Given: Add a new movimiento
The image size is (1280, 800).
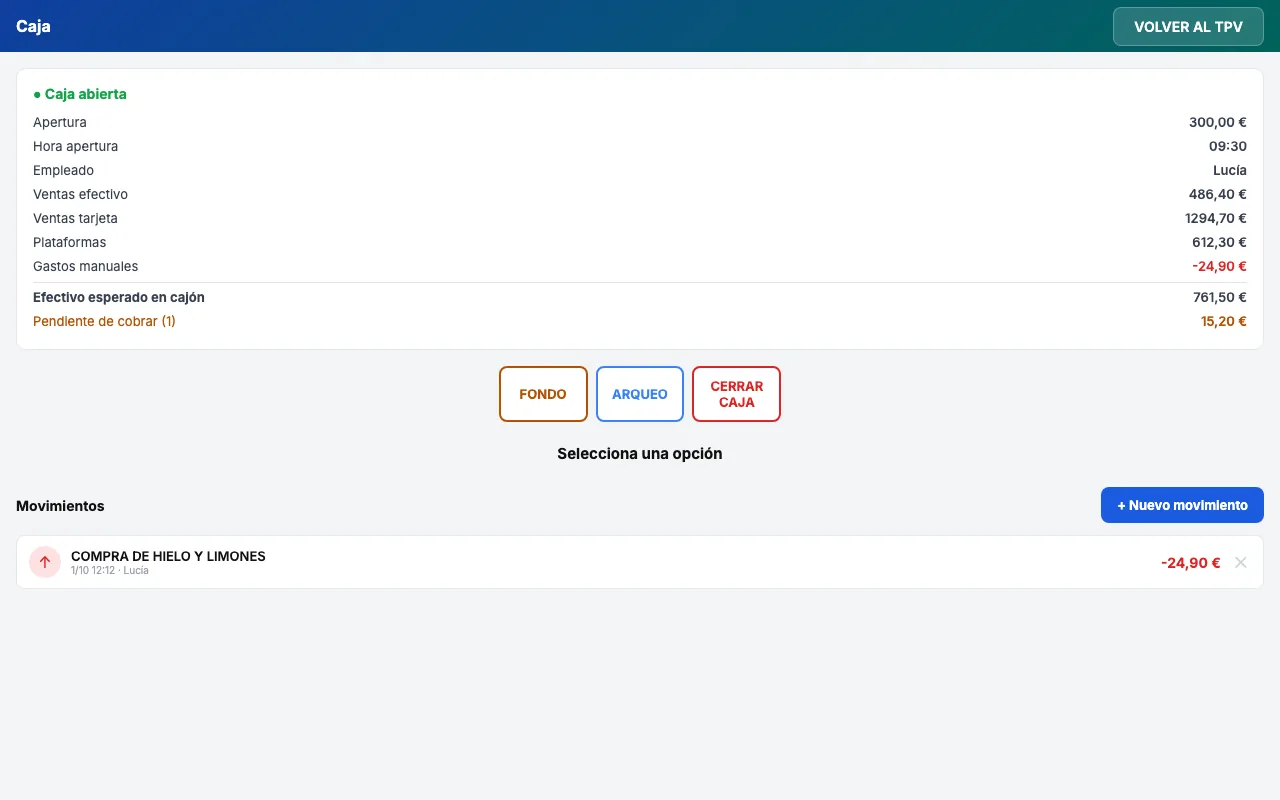Looking at the screenshot, I should pos(1182,505).
